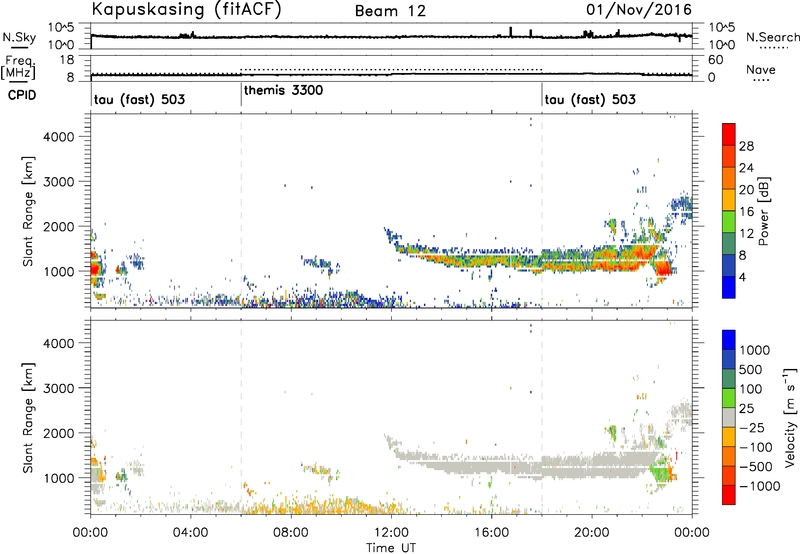Screen dimensions: 800x554
Task: Click the 'Slant Range [km]' label of velocity panel
Action: pos(28,418)
